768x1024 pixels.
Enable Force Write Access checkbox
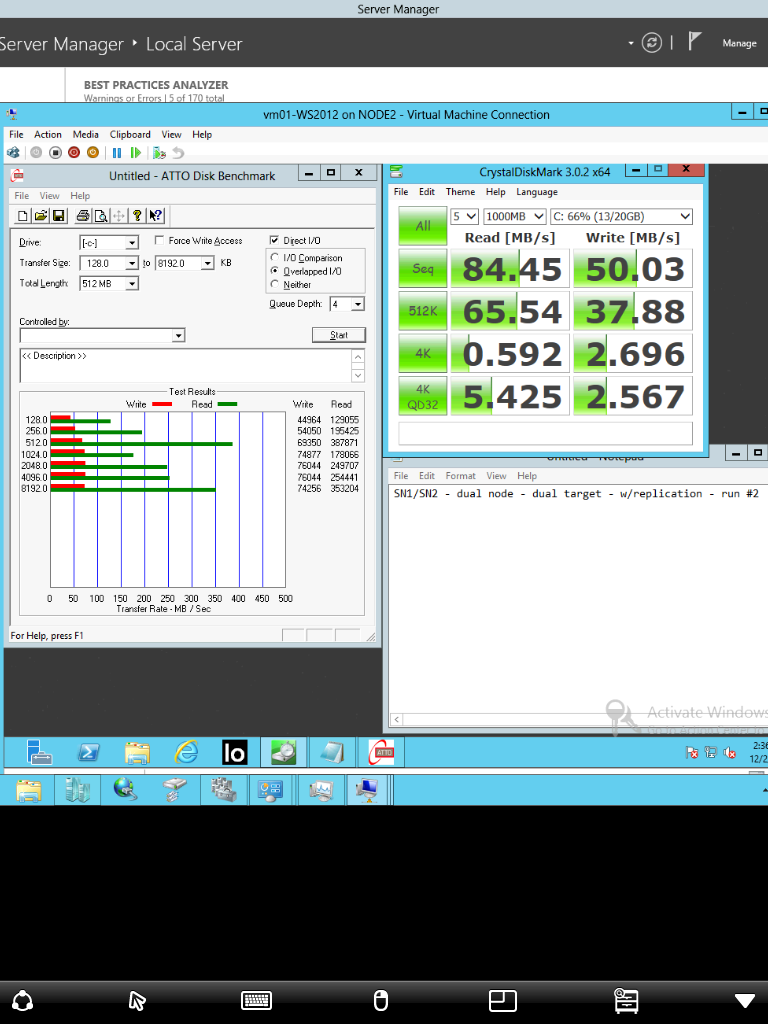(159, 240)
